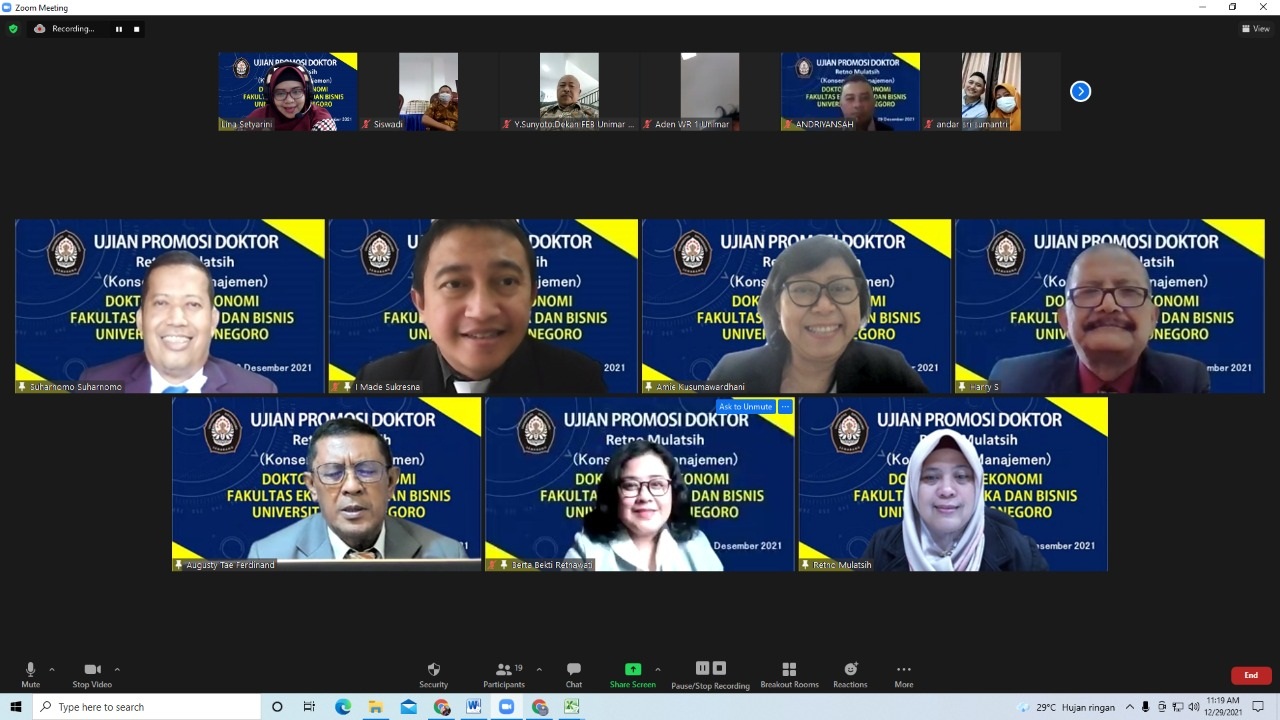The width and height of the screenshot is (1280, 720).
Task: Open the Security options
Action: tap(433, 674)
